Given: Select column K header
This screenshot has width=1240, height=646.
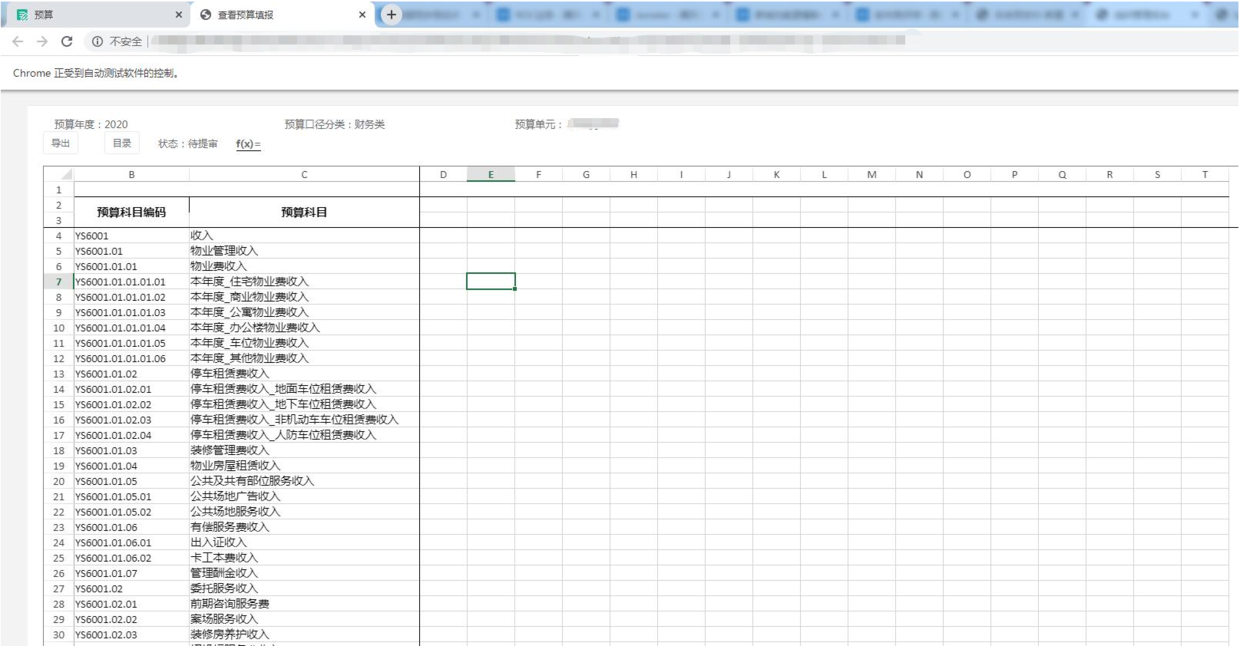Looking at the screenshot, I should (x=777, y=174).
